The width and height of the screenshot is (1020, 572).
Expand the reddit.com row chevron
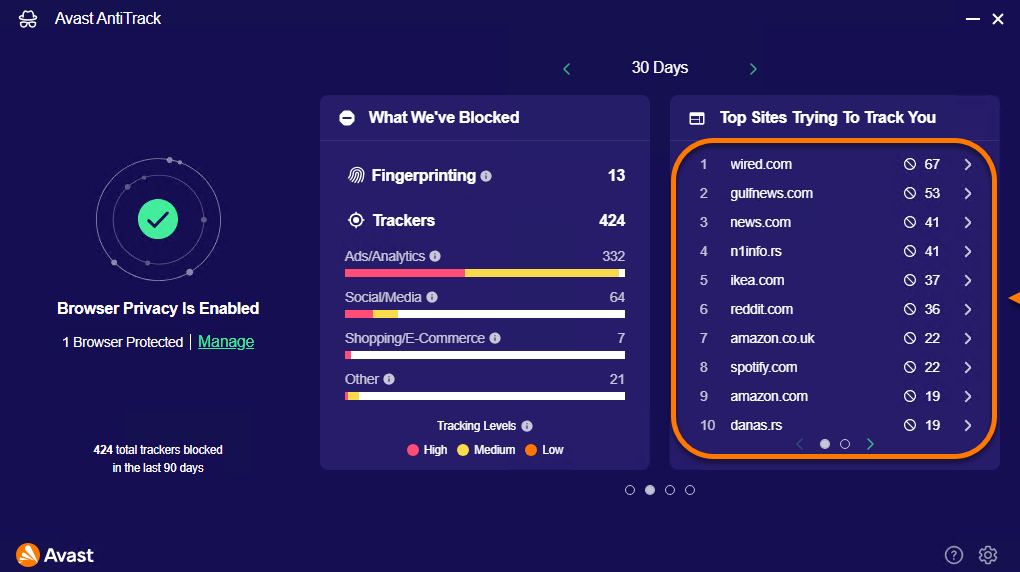[968, 309]
